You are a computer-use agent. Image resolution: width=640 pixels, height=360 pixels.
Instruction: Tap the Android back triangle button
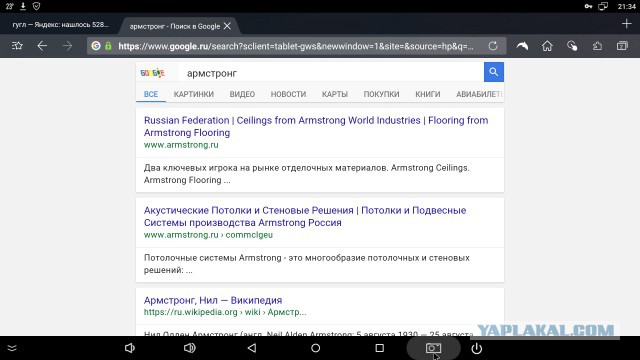(252, 348)
